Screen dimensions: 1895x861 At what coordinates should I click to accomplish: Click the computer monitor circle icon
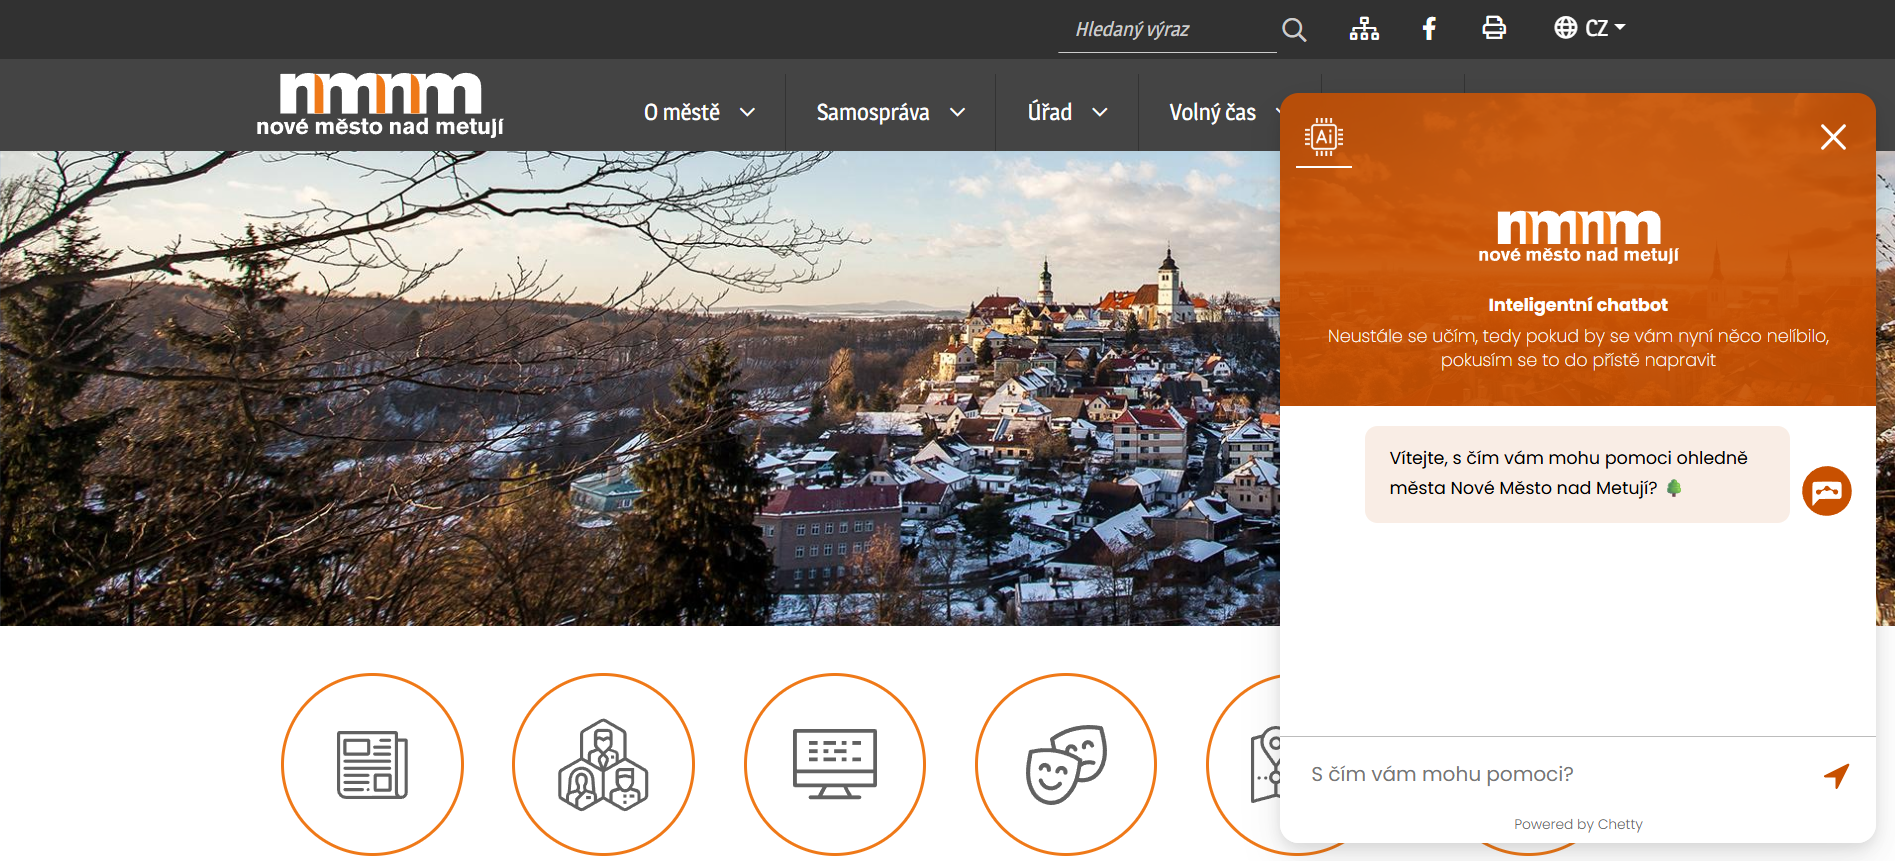coord(834,764)
